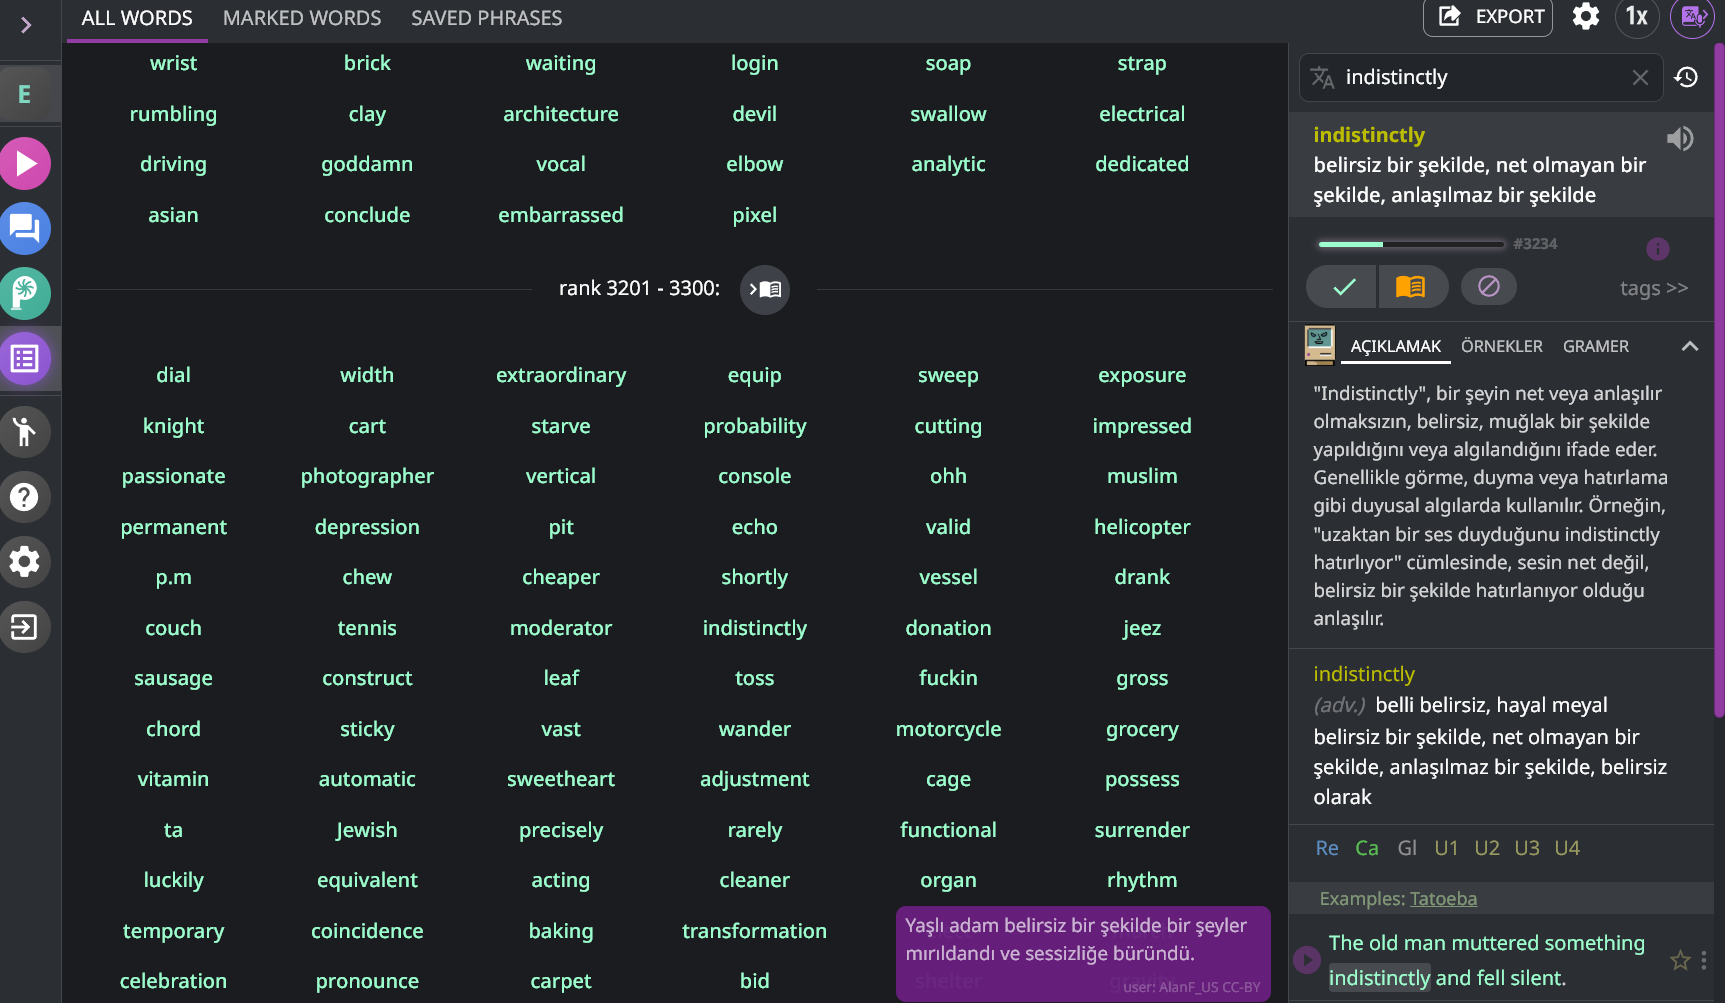The image size is (1725, 1003).
Task: Open the search history clock icon
Action: [x=1687, y=77]
